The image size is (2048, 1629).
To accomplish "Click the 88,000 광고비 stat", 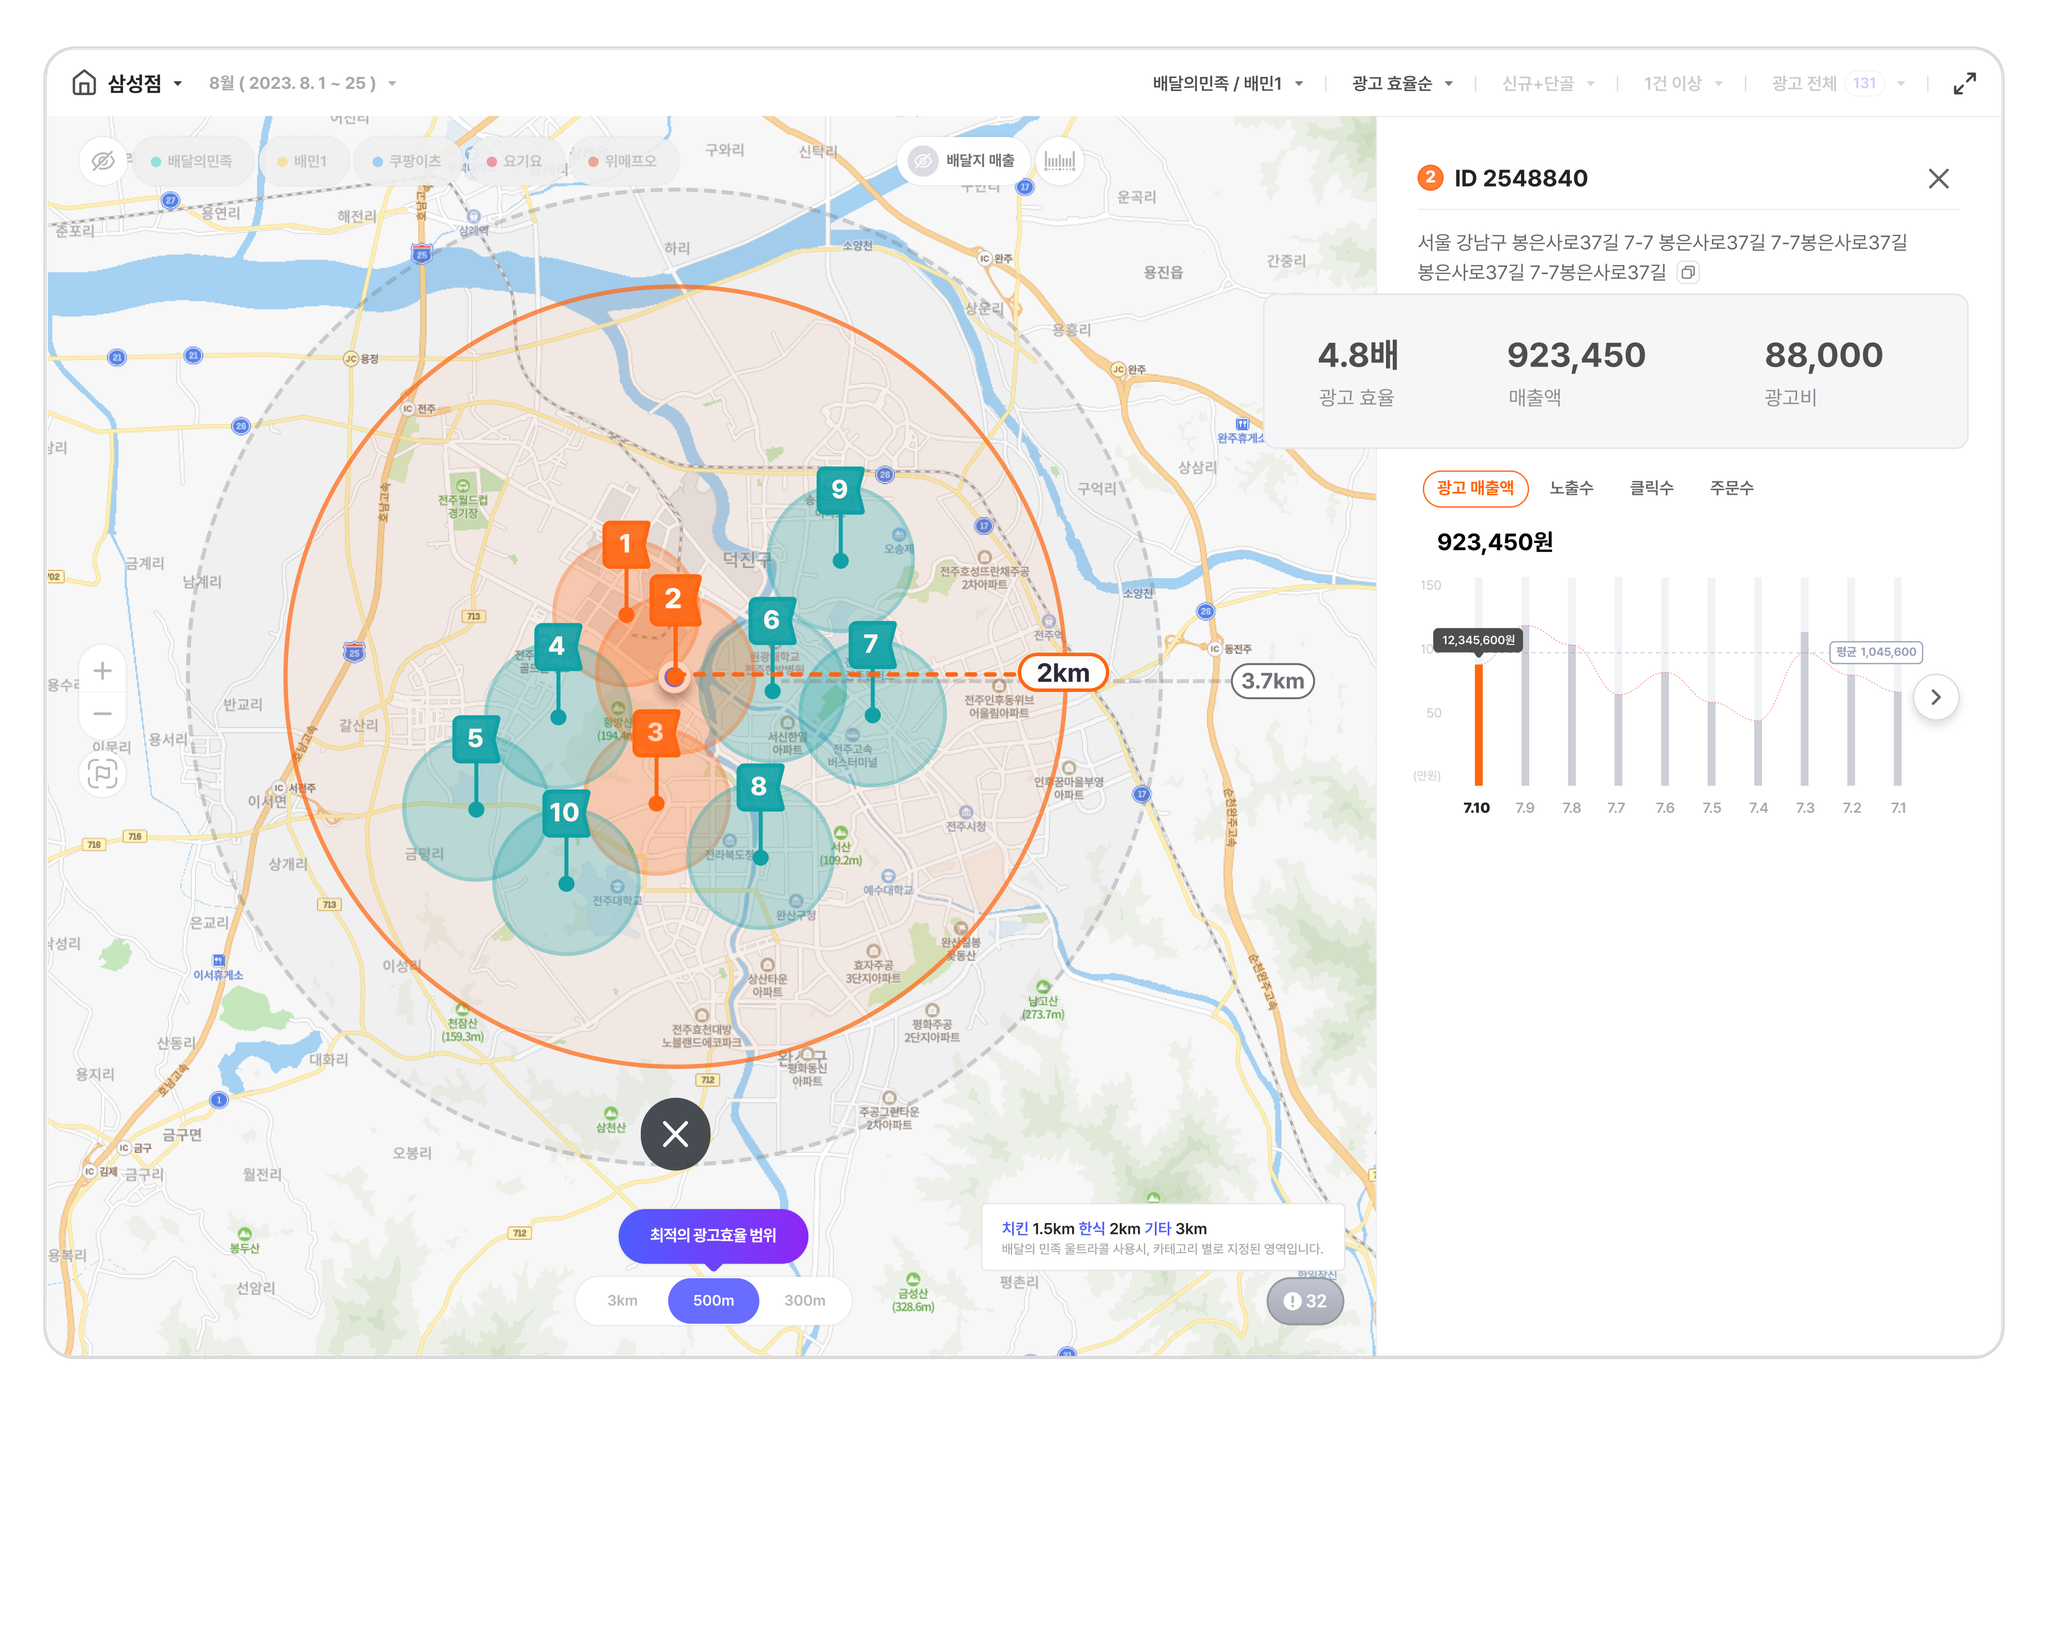I will coord(1823,372).
